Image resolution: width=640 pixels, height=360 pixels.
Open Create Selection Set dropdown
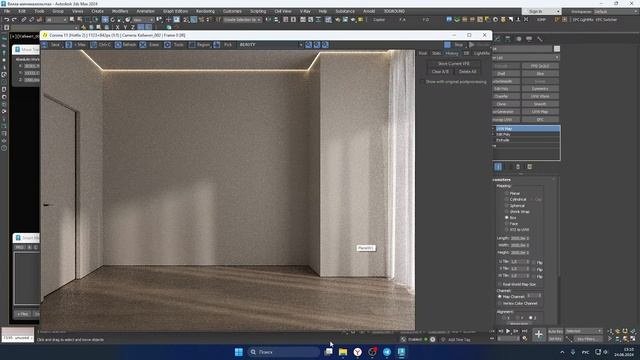[242, 20]
